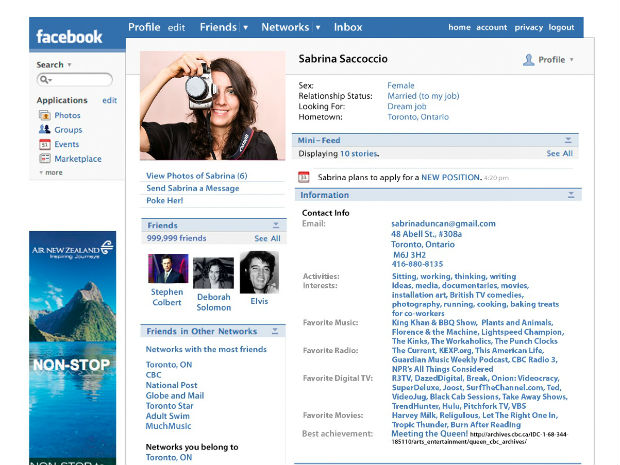Click the Deborah Solomon name link
620x465 pixels.
pyautogui.click(x=214, y=302)
